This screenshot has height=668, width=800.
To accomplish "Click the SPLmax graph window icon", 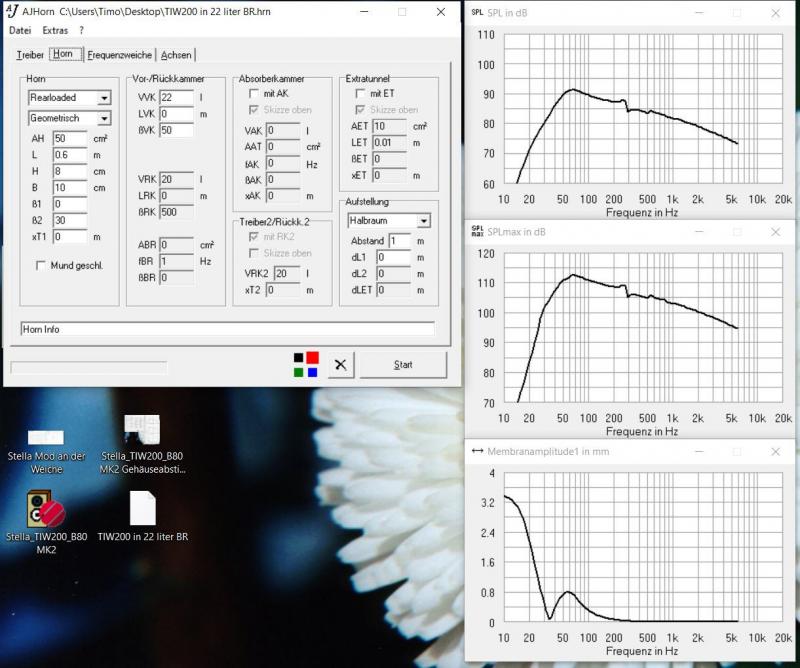I will click(x=477, y=232).
